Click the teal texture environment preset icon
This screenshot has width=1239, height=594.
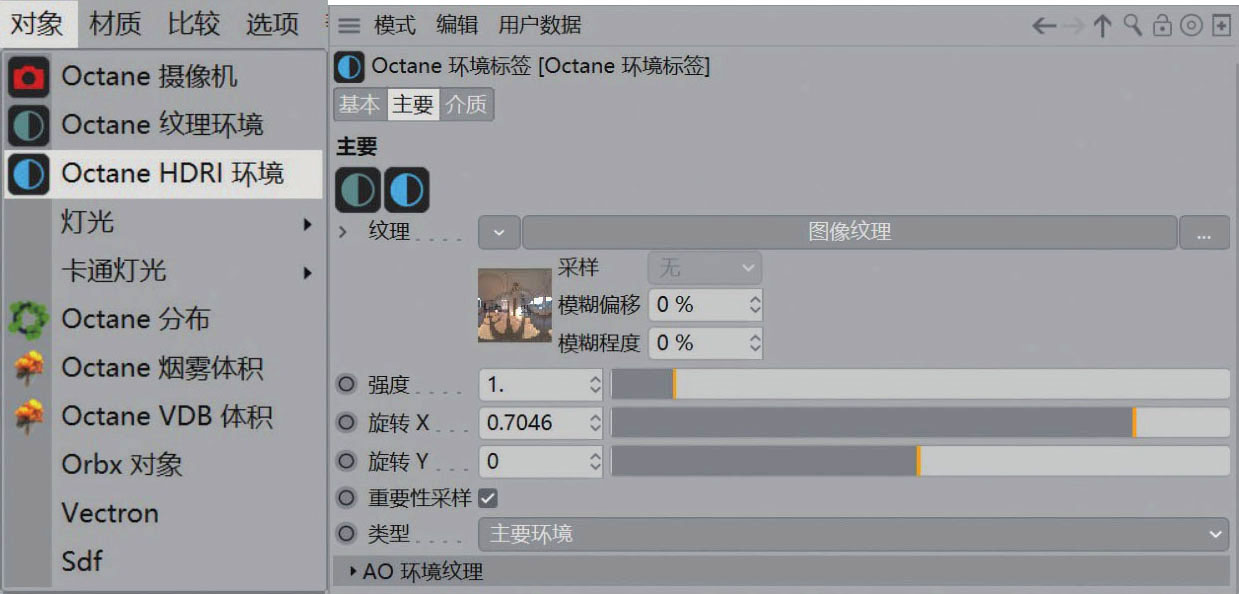pyautogui.click(x=358, y=189)
